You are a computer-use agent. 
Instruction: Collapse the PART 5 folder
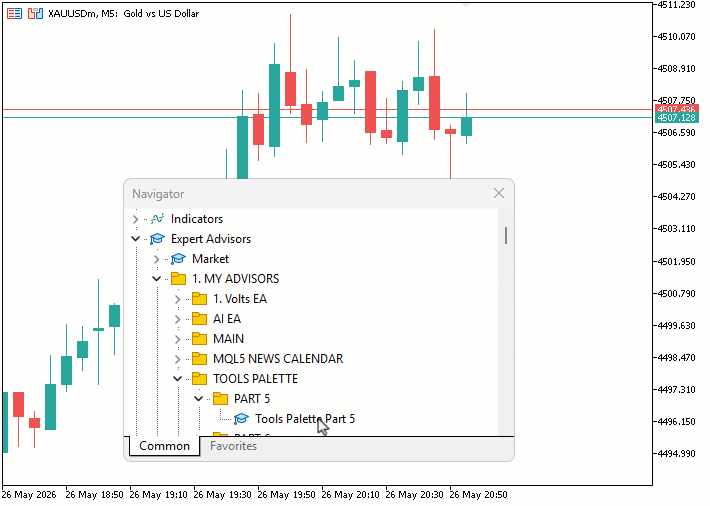[x=198, y=399]
